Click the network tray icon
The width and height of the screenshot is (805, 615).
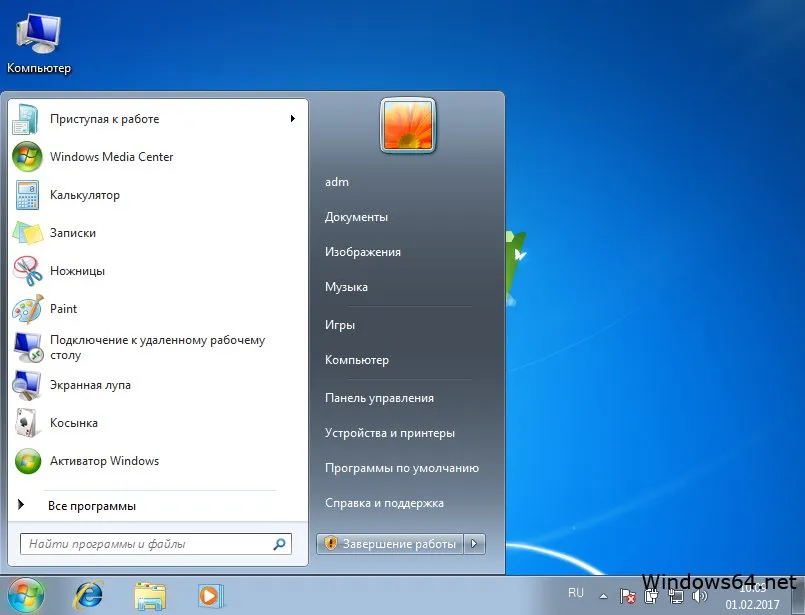coord(676,596)
